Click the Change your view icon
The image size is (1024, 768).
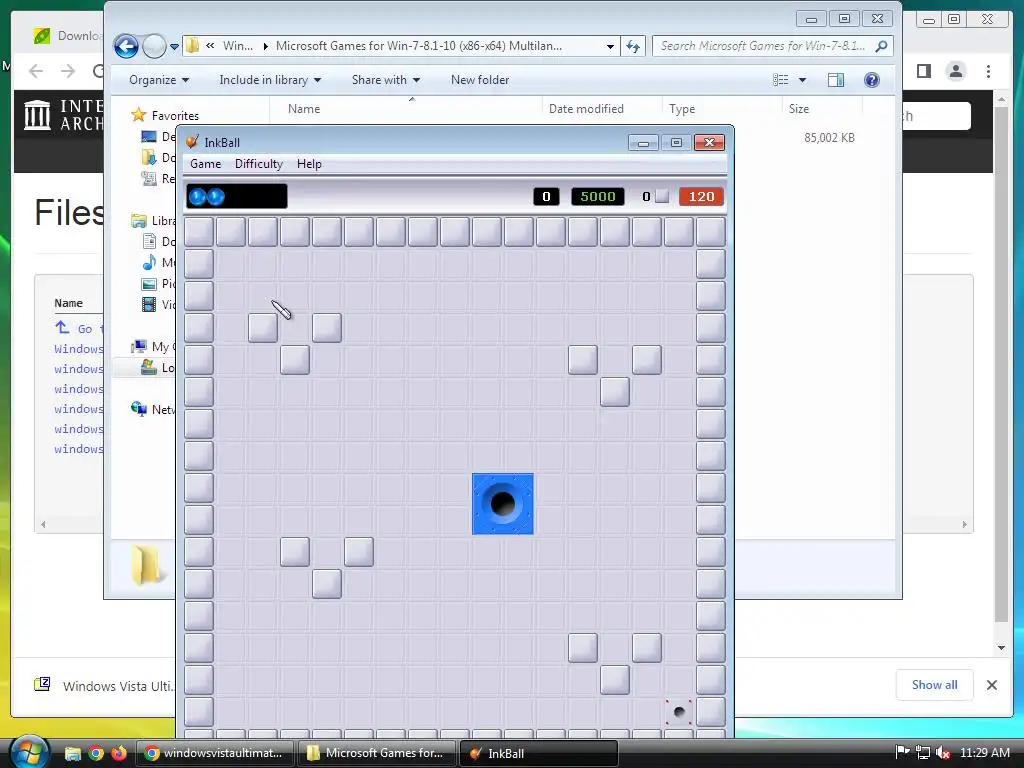click(x=780, y=80)
